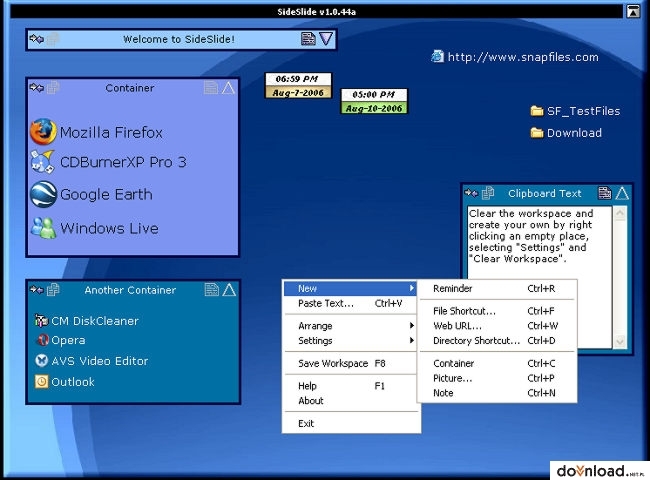Click the Download folder label
650x480 pixels.
(x=574, y=133)
